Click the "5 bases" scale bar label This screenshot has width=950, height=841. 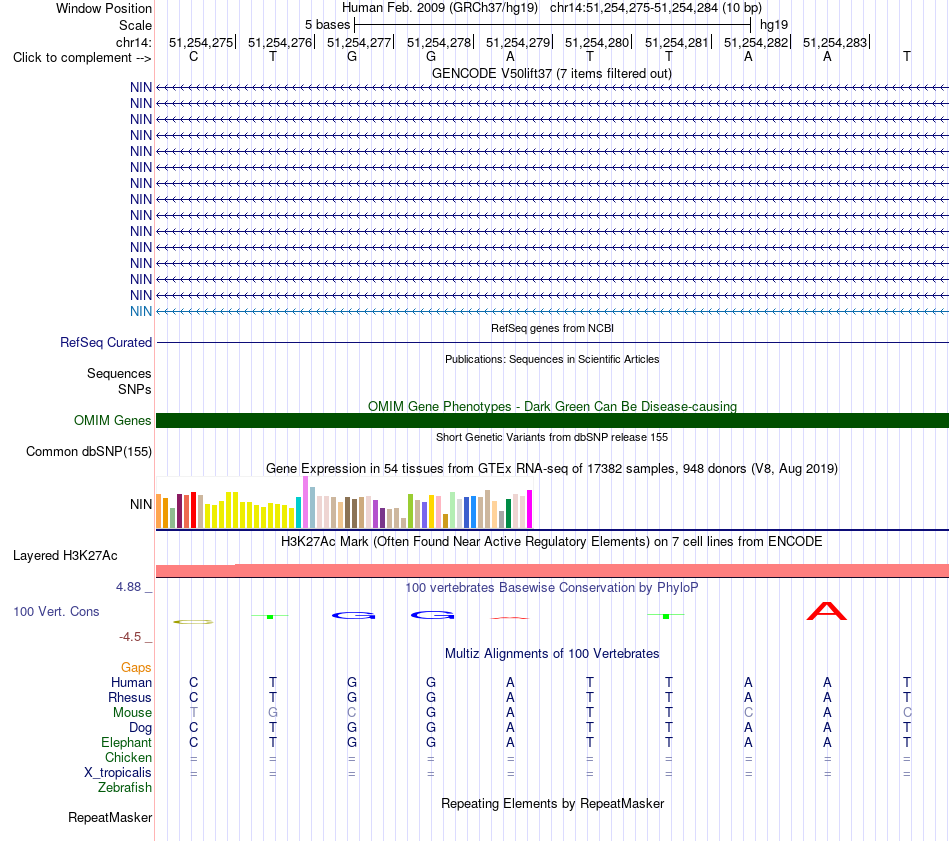point(327,25)
